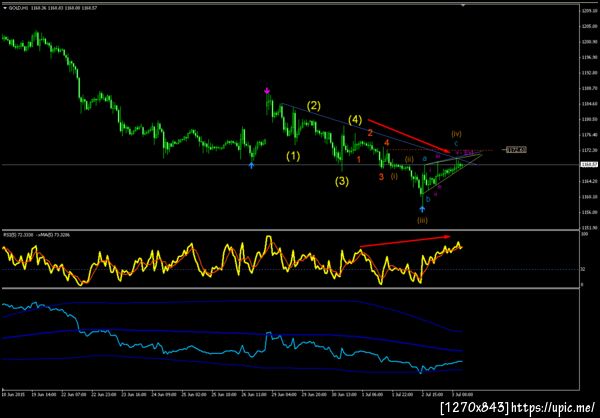This screenshot has width=600, height=418.
Task: Click the blue up arrow near wave (1)
Action: 251,165
